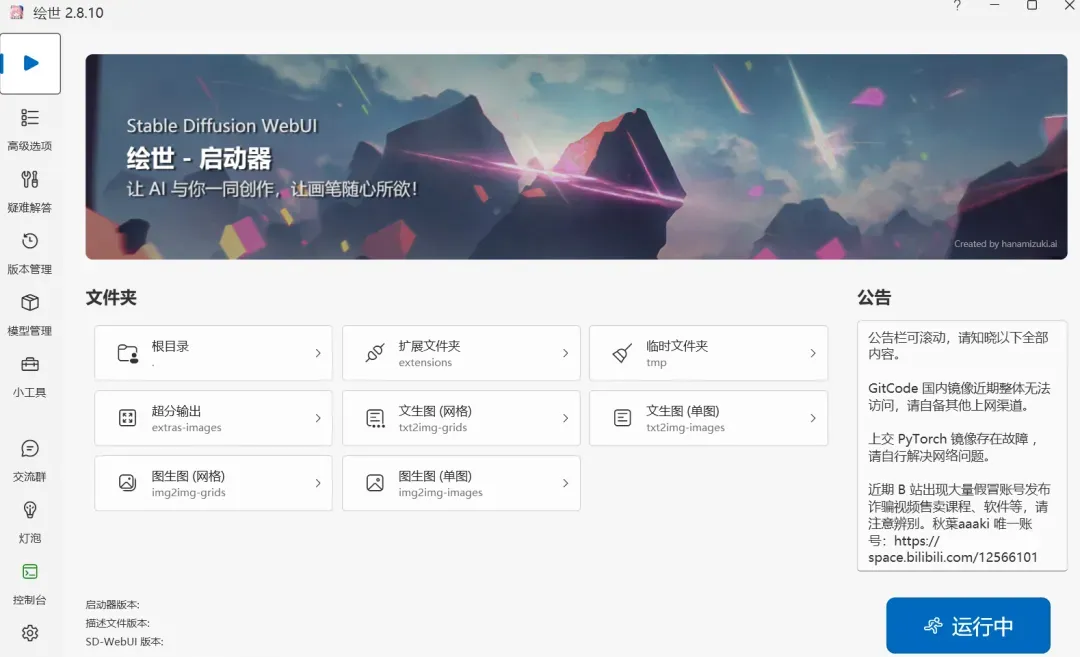Click the img2img-grids subtitle text

(188, 492)
